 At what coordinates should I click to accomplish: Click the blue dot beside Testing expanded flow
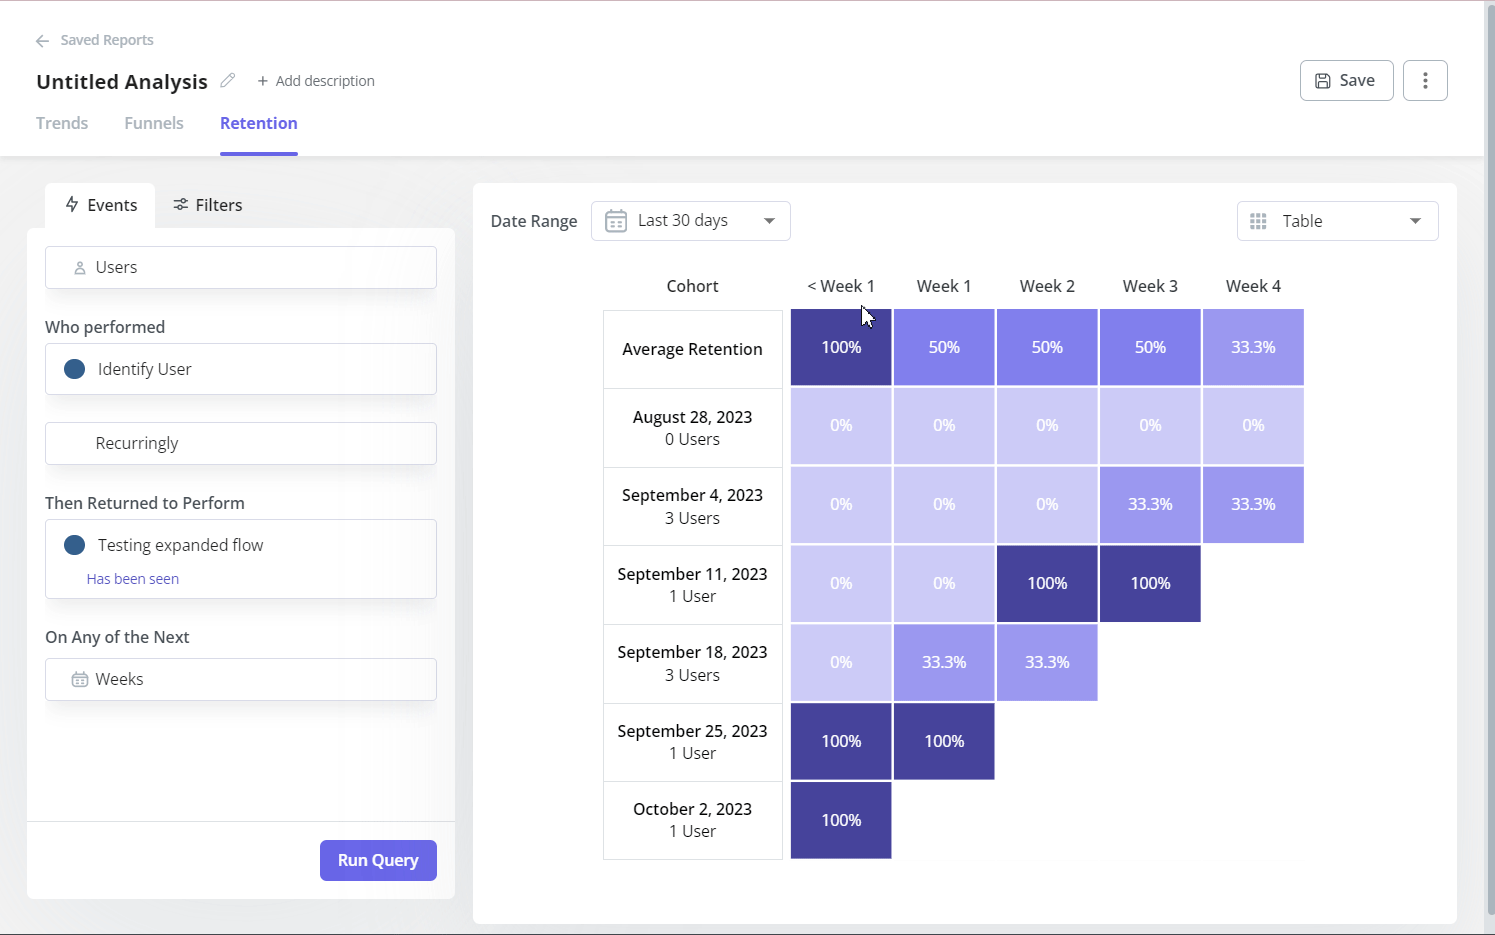pyautogui.click(x=74, y=545)
